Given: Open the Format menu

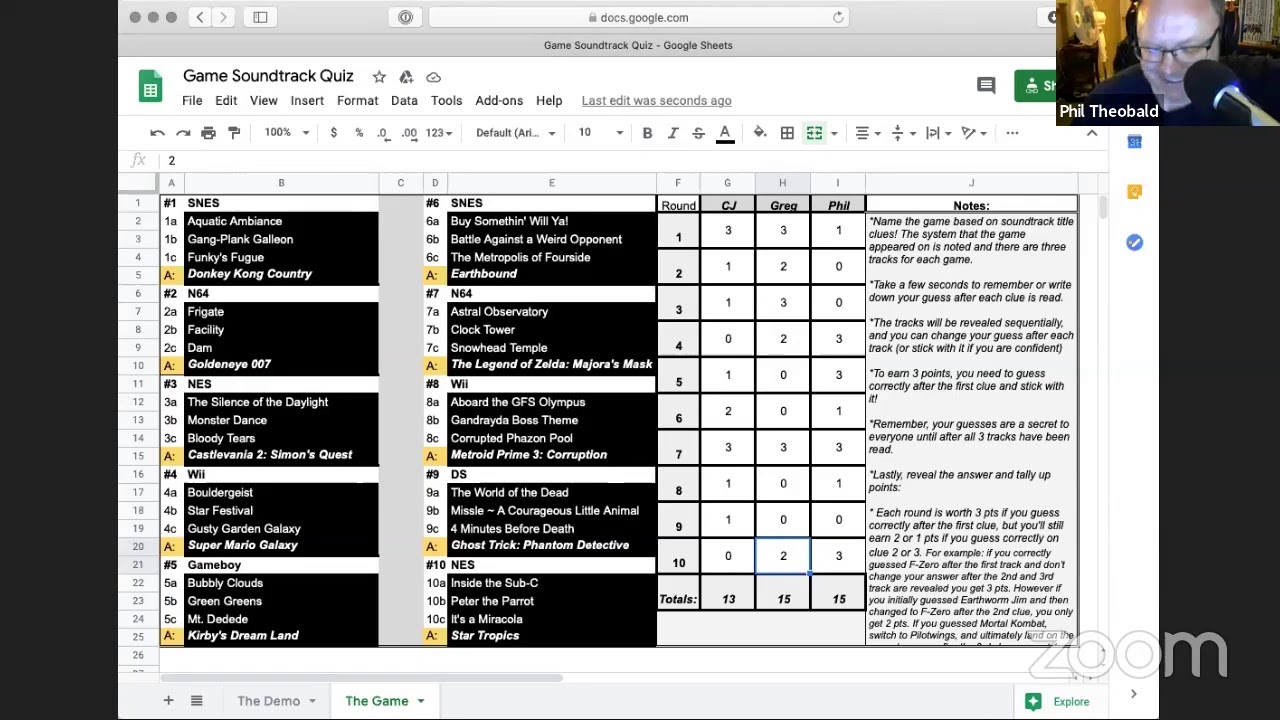Looking at the screenshot, I should 358,101.
